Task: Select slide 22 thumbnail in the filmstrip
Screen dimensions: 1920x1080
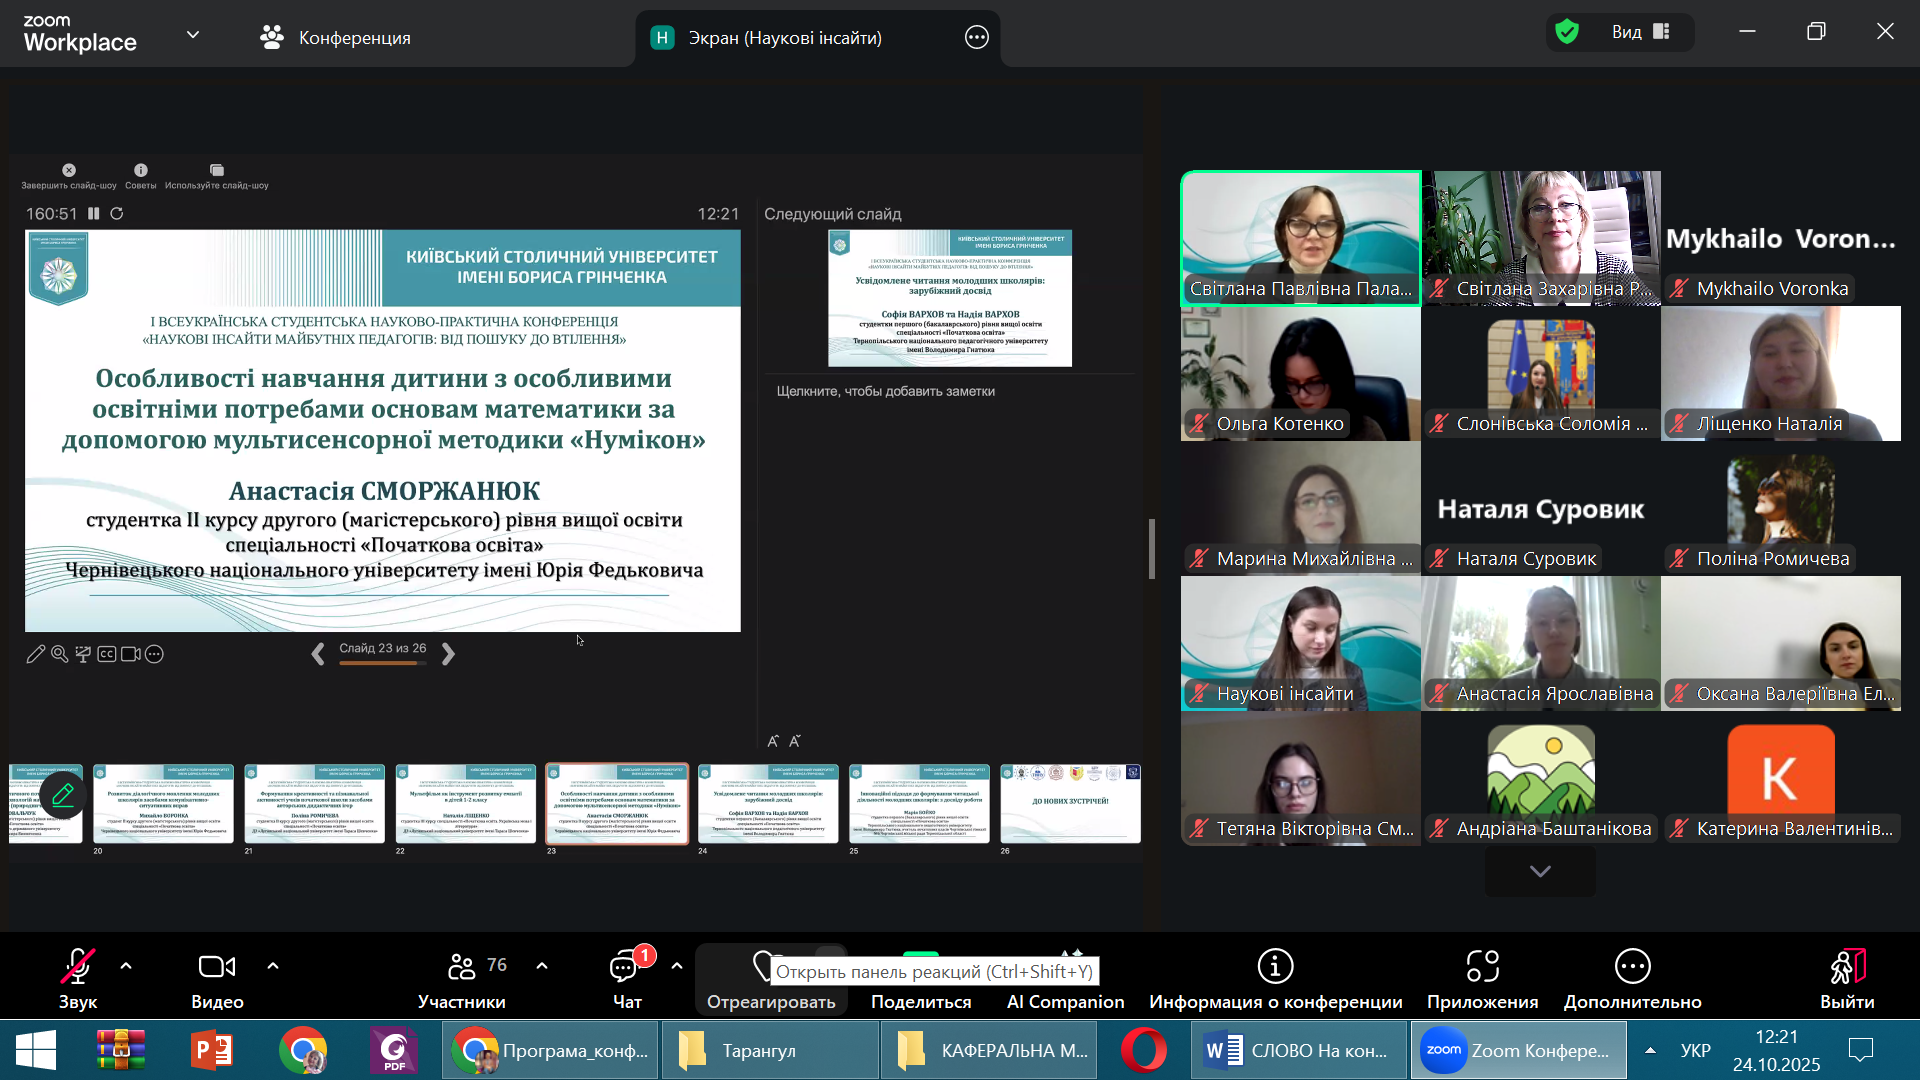Action: 466,804
